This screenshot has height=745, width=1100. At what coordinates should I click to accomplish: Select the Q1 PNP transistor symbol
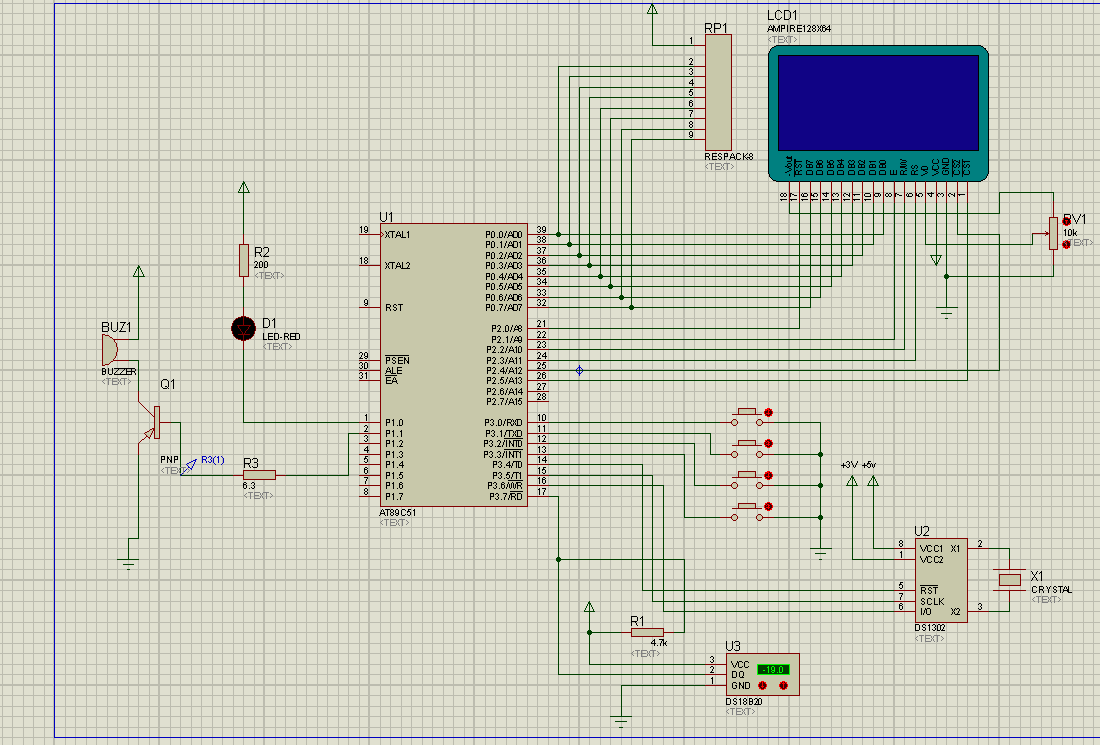tap(154, 422)
